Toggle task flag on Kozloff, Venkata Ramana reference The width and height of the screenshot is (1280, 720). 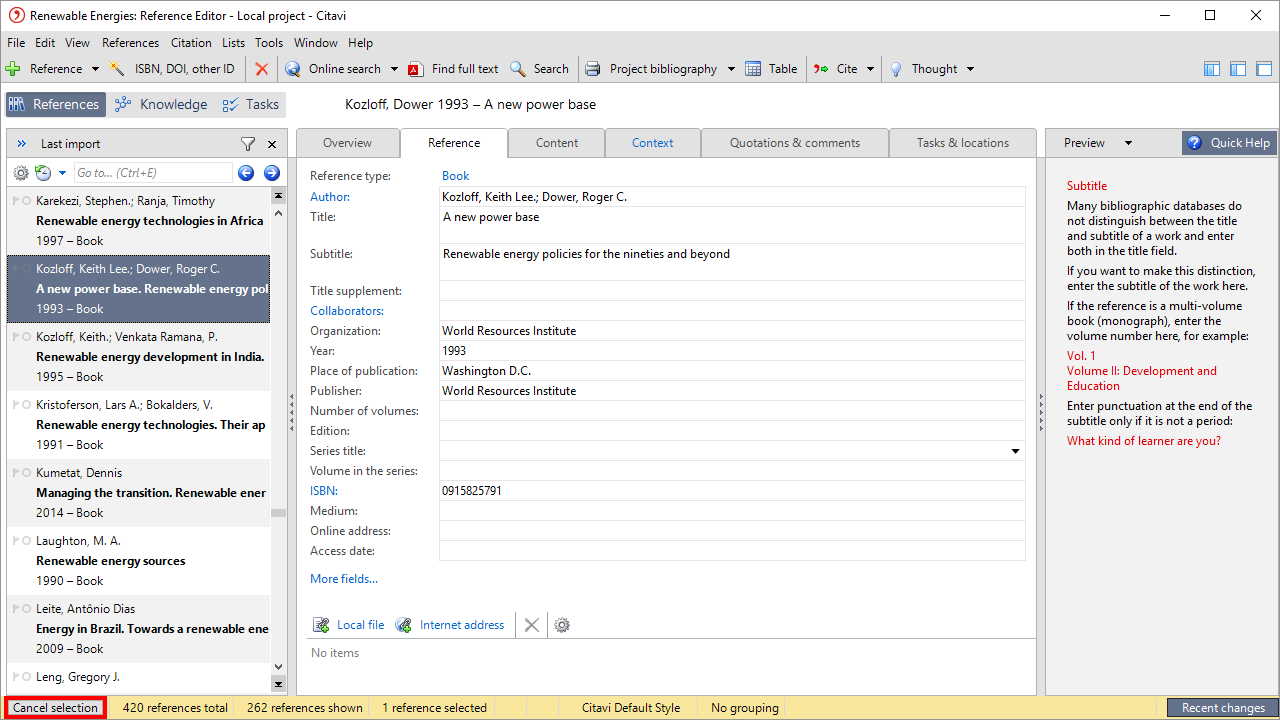tap(15, 337)
